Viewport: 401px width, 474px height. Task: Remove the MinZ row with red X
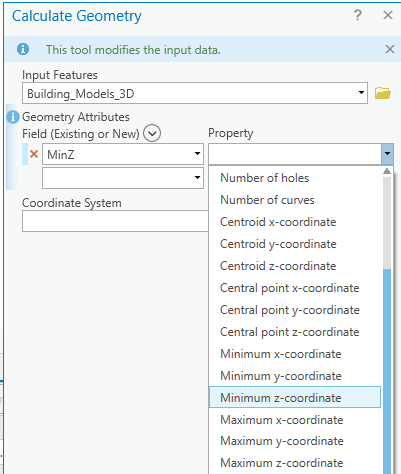tap(34, 154)
